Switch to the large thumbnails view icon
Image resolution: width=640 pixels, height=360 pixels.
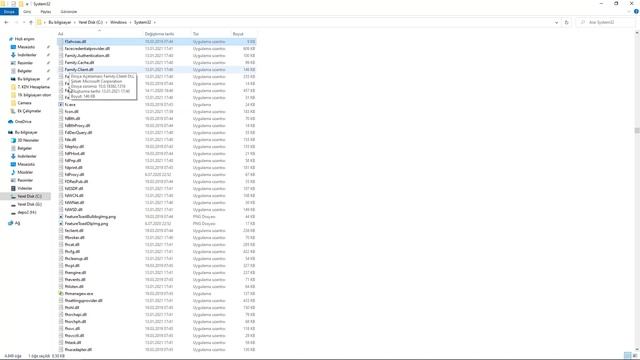tap(635, 356)
